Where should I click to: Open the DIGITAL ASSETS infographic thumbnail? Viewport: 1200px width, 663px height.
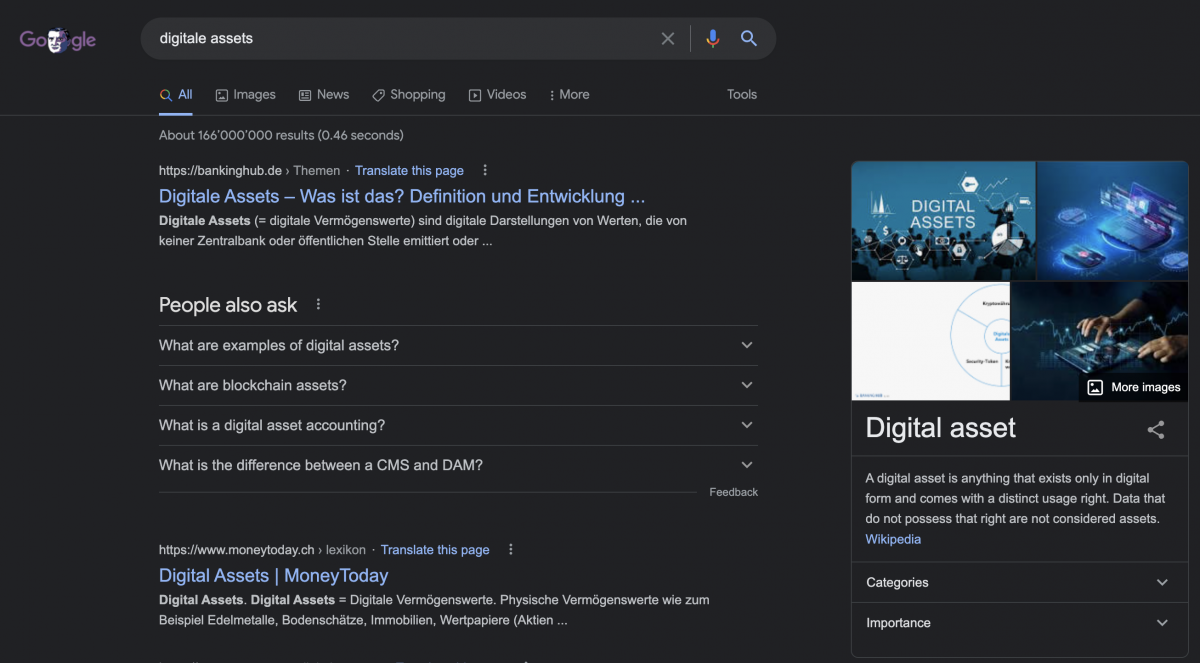pyautogui.click(x=943, y=220)
